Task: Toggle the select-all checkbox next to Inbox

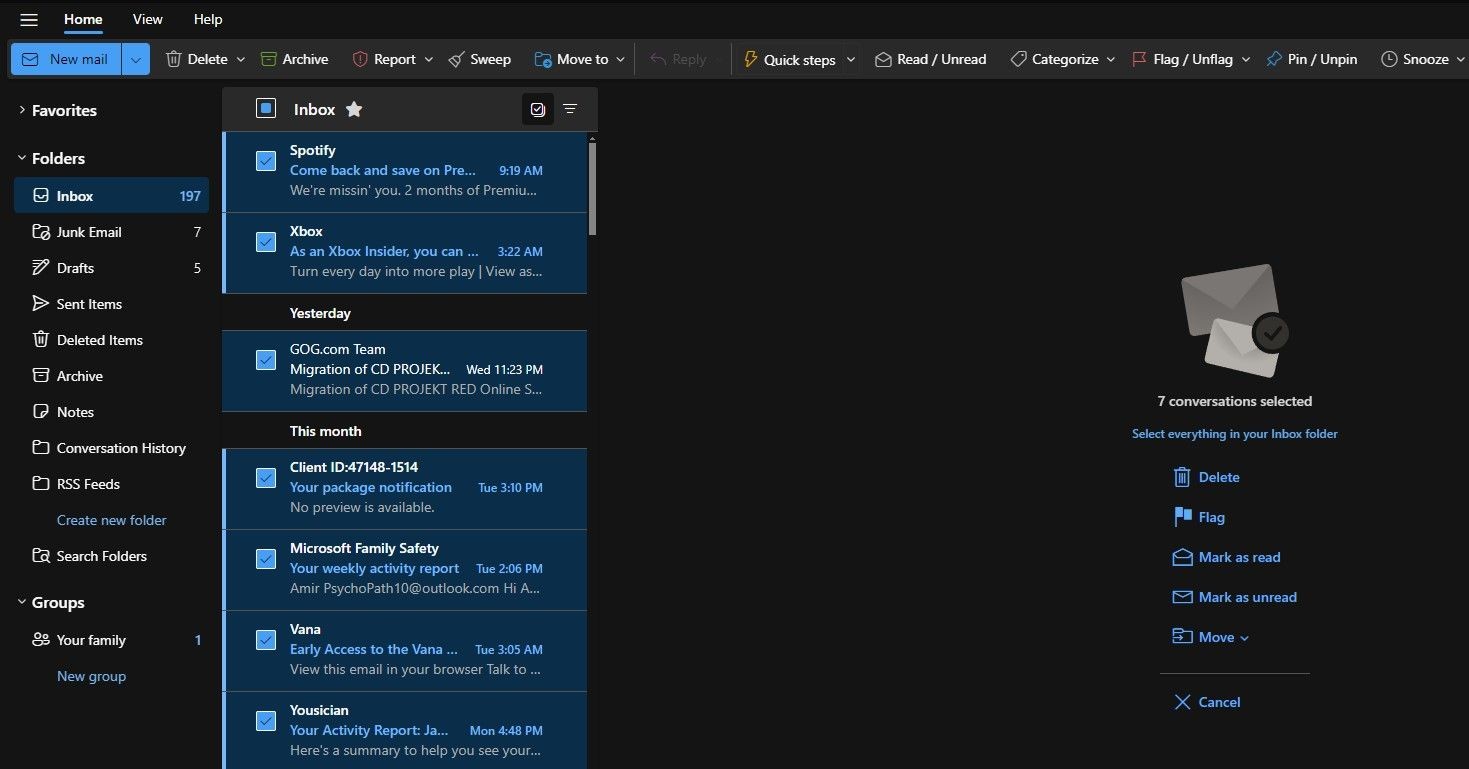Action: [266, 108]
